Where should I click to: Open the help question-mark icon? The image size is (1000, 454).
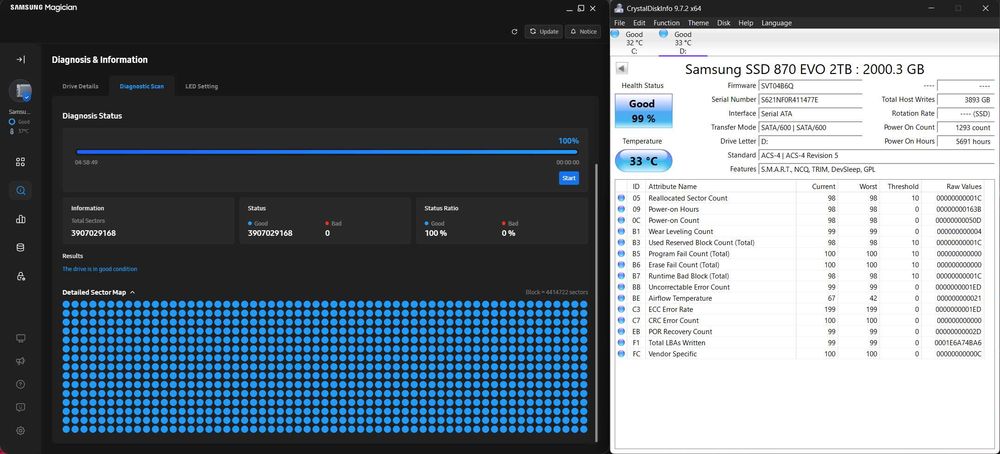point(20,384)
